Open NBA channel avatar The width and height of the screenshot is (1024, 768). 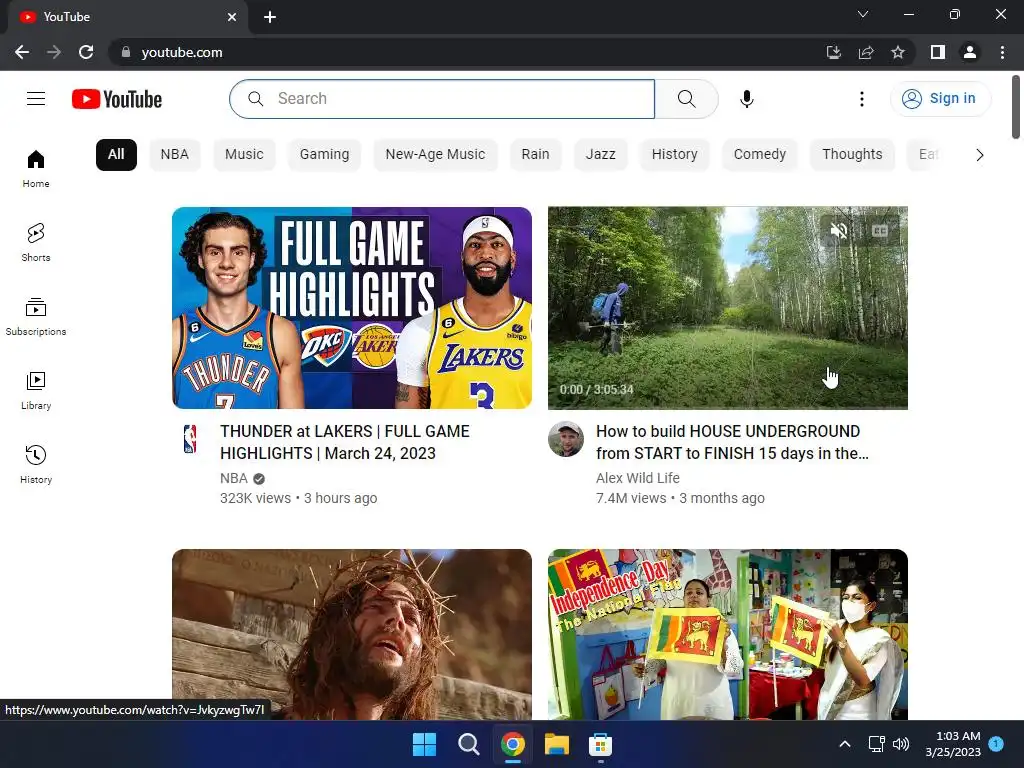click(190, 439)
